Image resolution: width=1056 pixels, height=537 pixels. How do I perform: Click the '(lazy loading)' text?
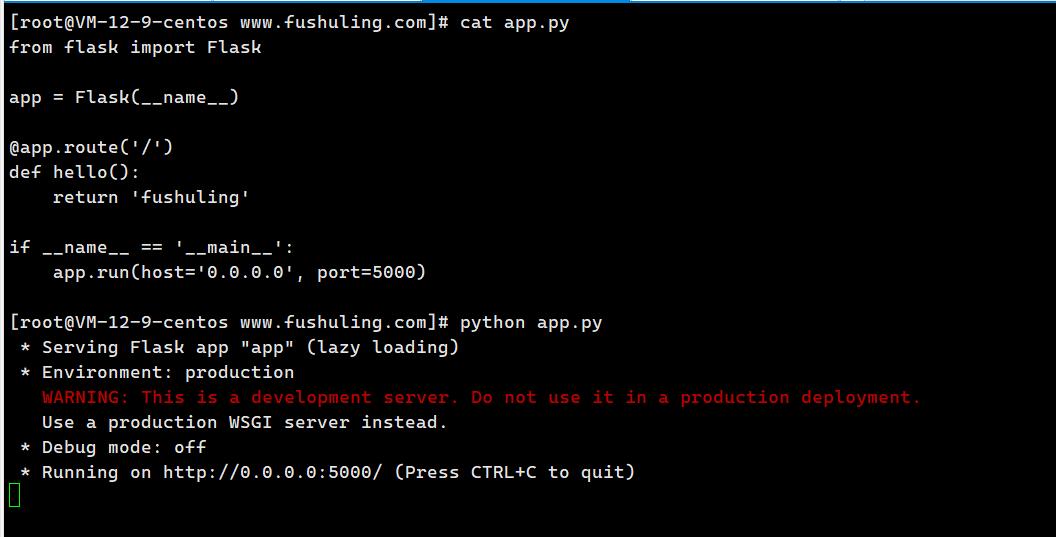click(x=382, y=347)
